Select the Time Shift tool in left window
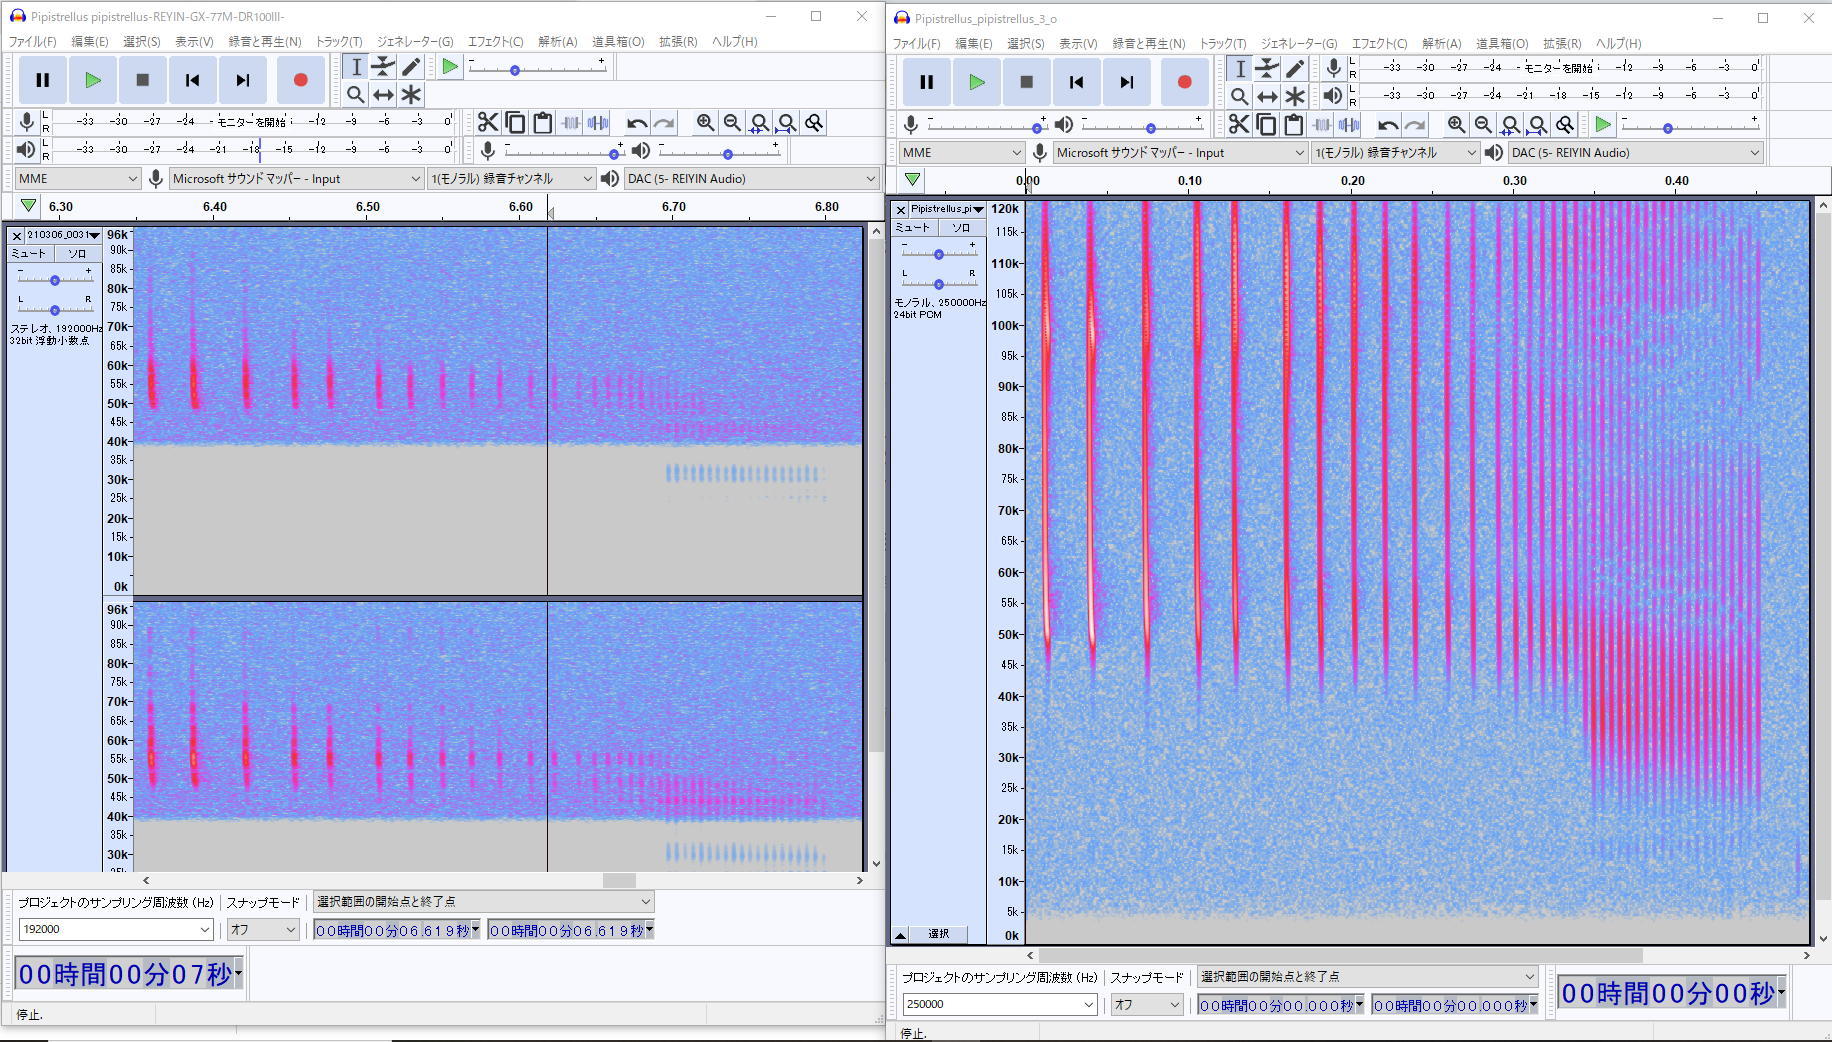Image resolution: width=1832 pixels, height=1042 pixels. tap(383, 94)
